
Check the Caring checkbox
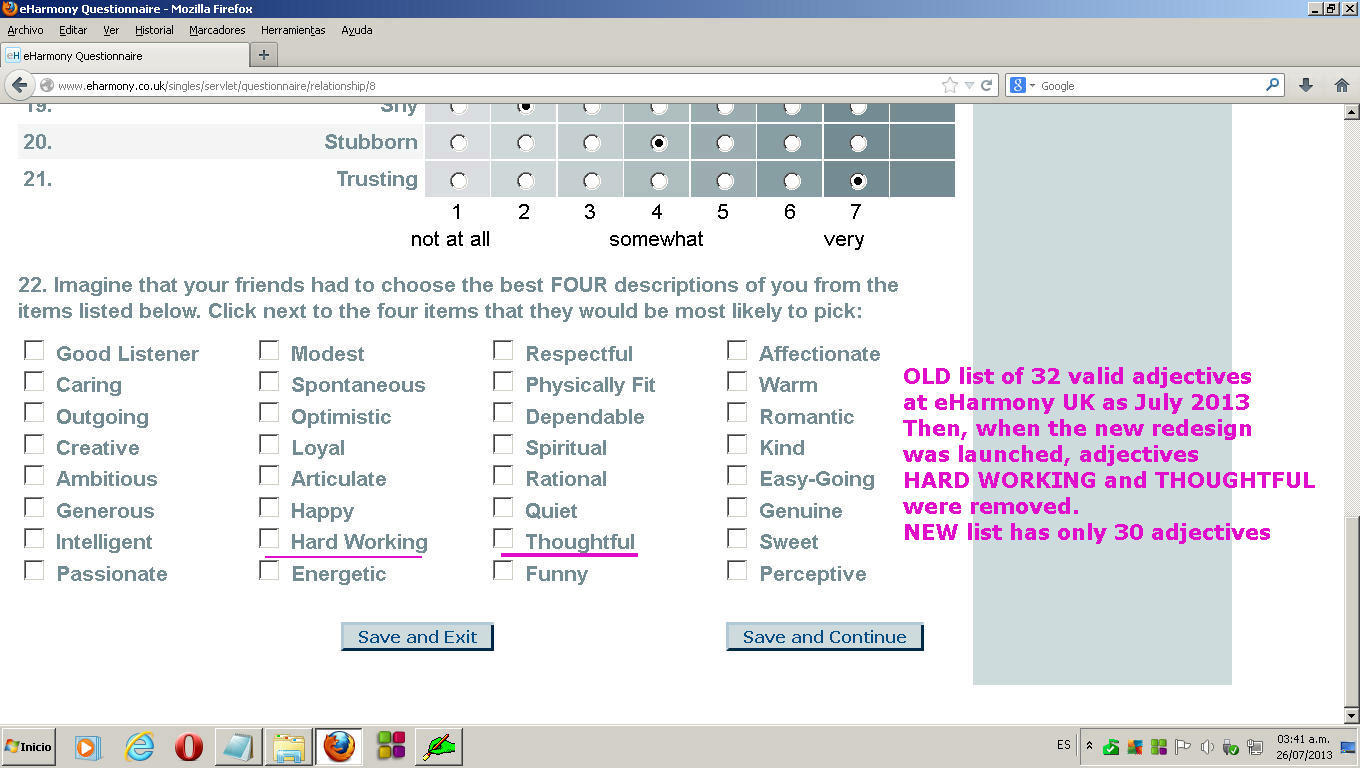[34, 381]
